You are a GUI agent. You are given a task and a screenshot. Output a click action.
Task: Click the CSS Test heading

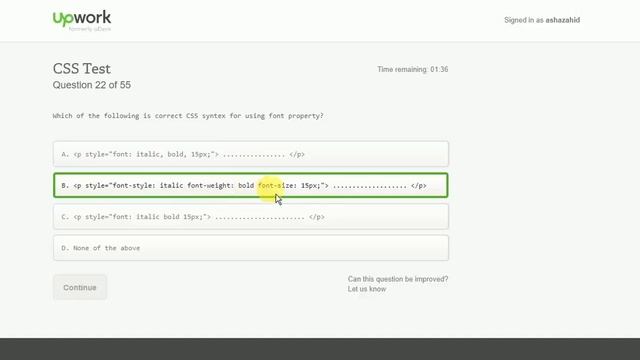82,69
